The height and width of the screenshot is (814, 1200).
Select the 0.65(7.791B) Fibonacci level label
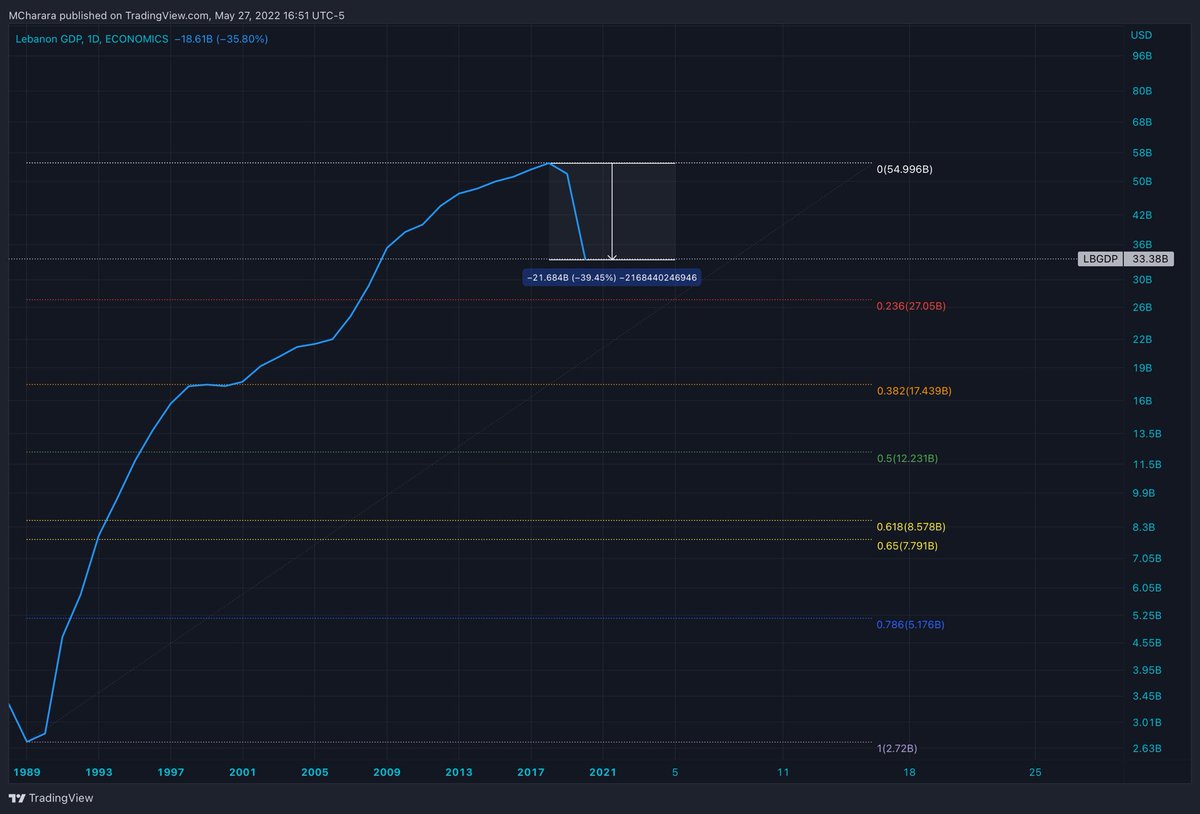click(x=906, y=546)
